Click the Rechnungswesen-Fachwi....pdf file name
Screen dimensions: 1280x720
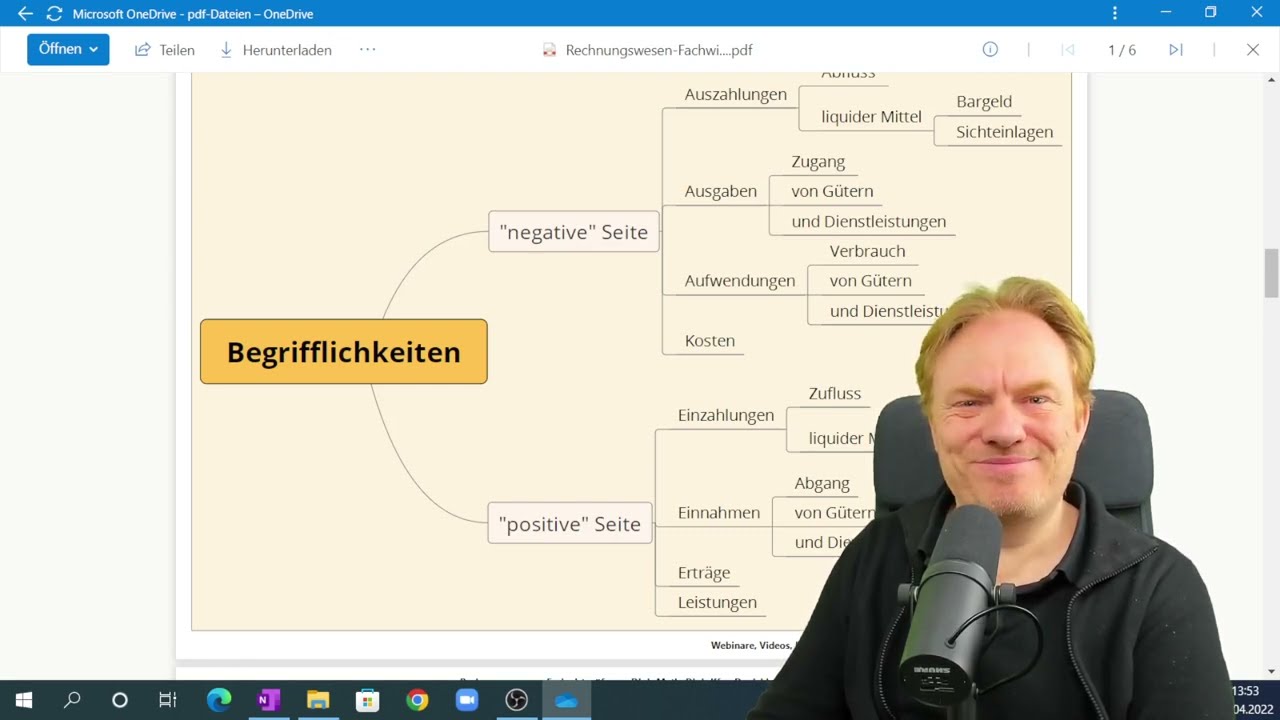pos(659,50)
